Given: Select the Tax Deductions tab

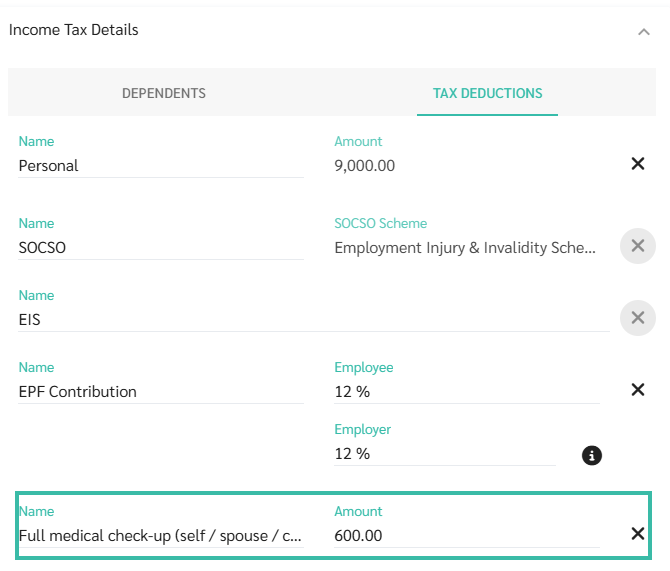Looking at the screenshot, I should coord(487,93).
